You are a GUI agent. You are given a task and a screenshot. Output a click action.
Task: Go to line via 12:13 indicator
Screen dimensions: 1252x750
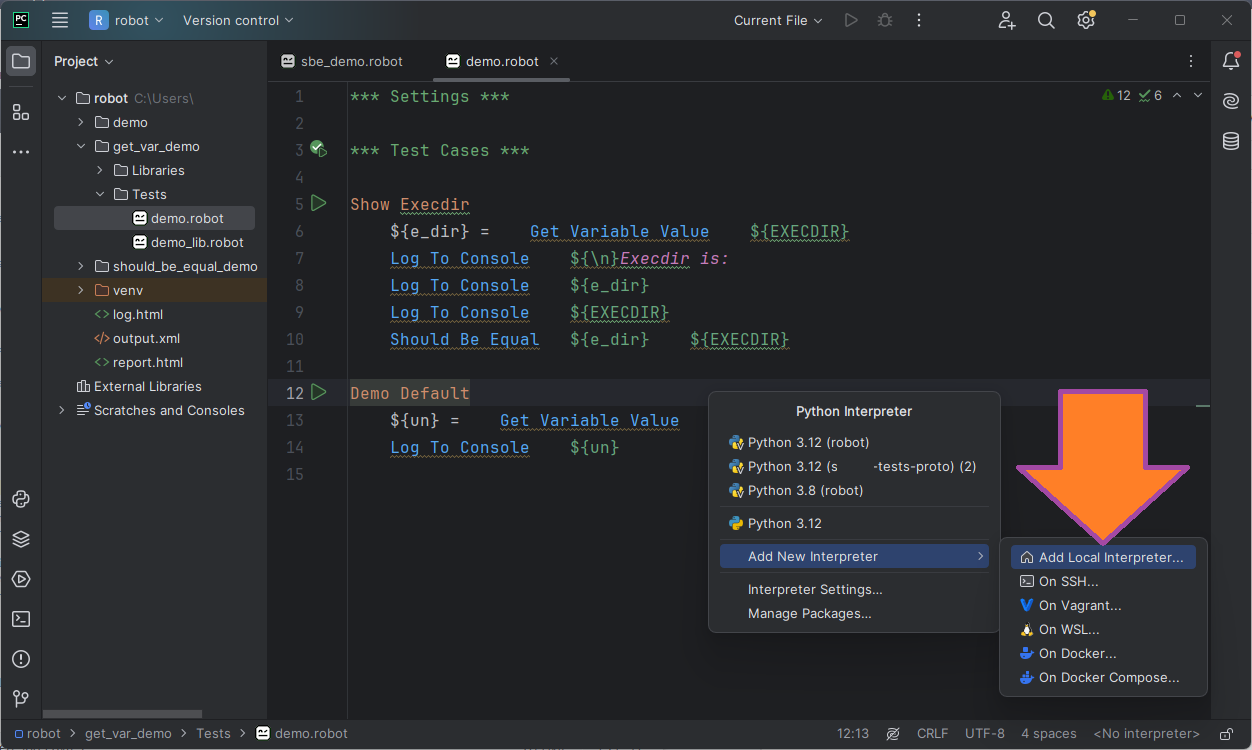coord(853,734)
